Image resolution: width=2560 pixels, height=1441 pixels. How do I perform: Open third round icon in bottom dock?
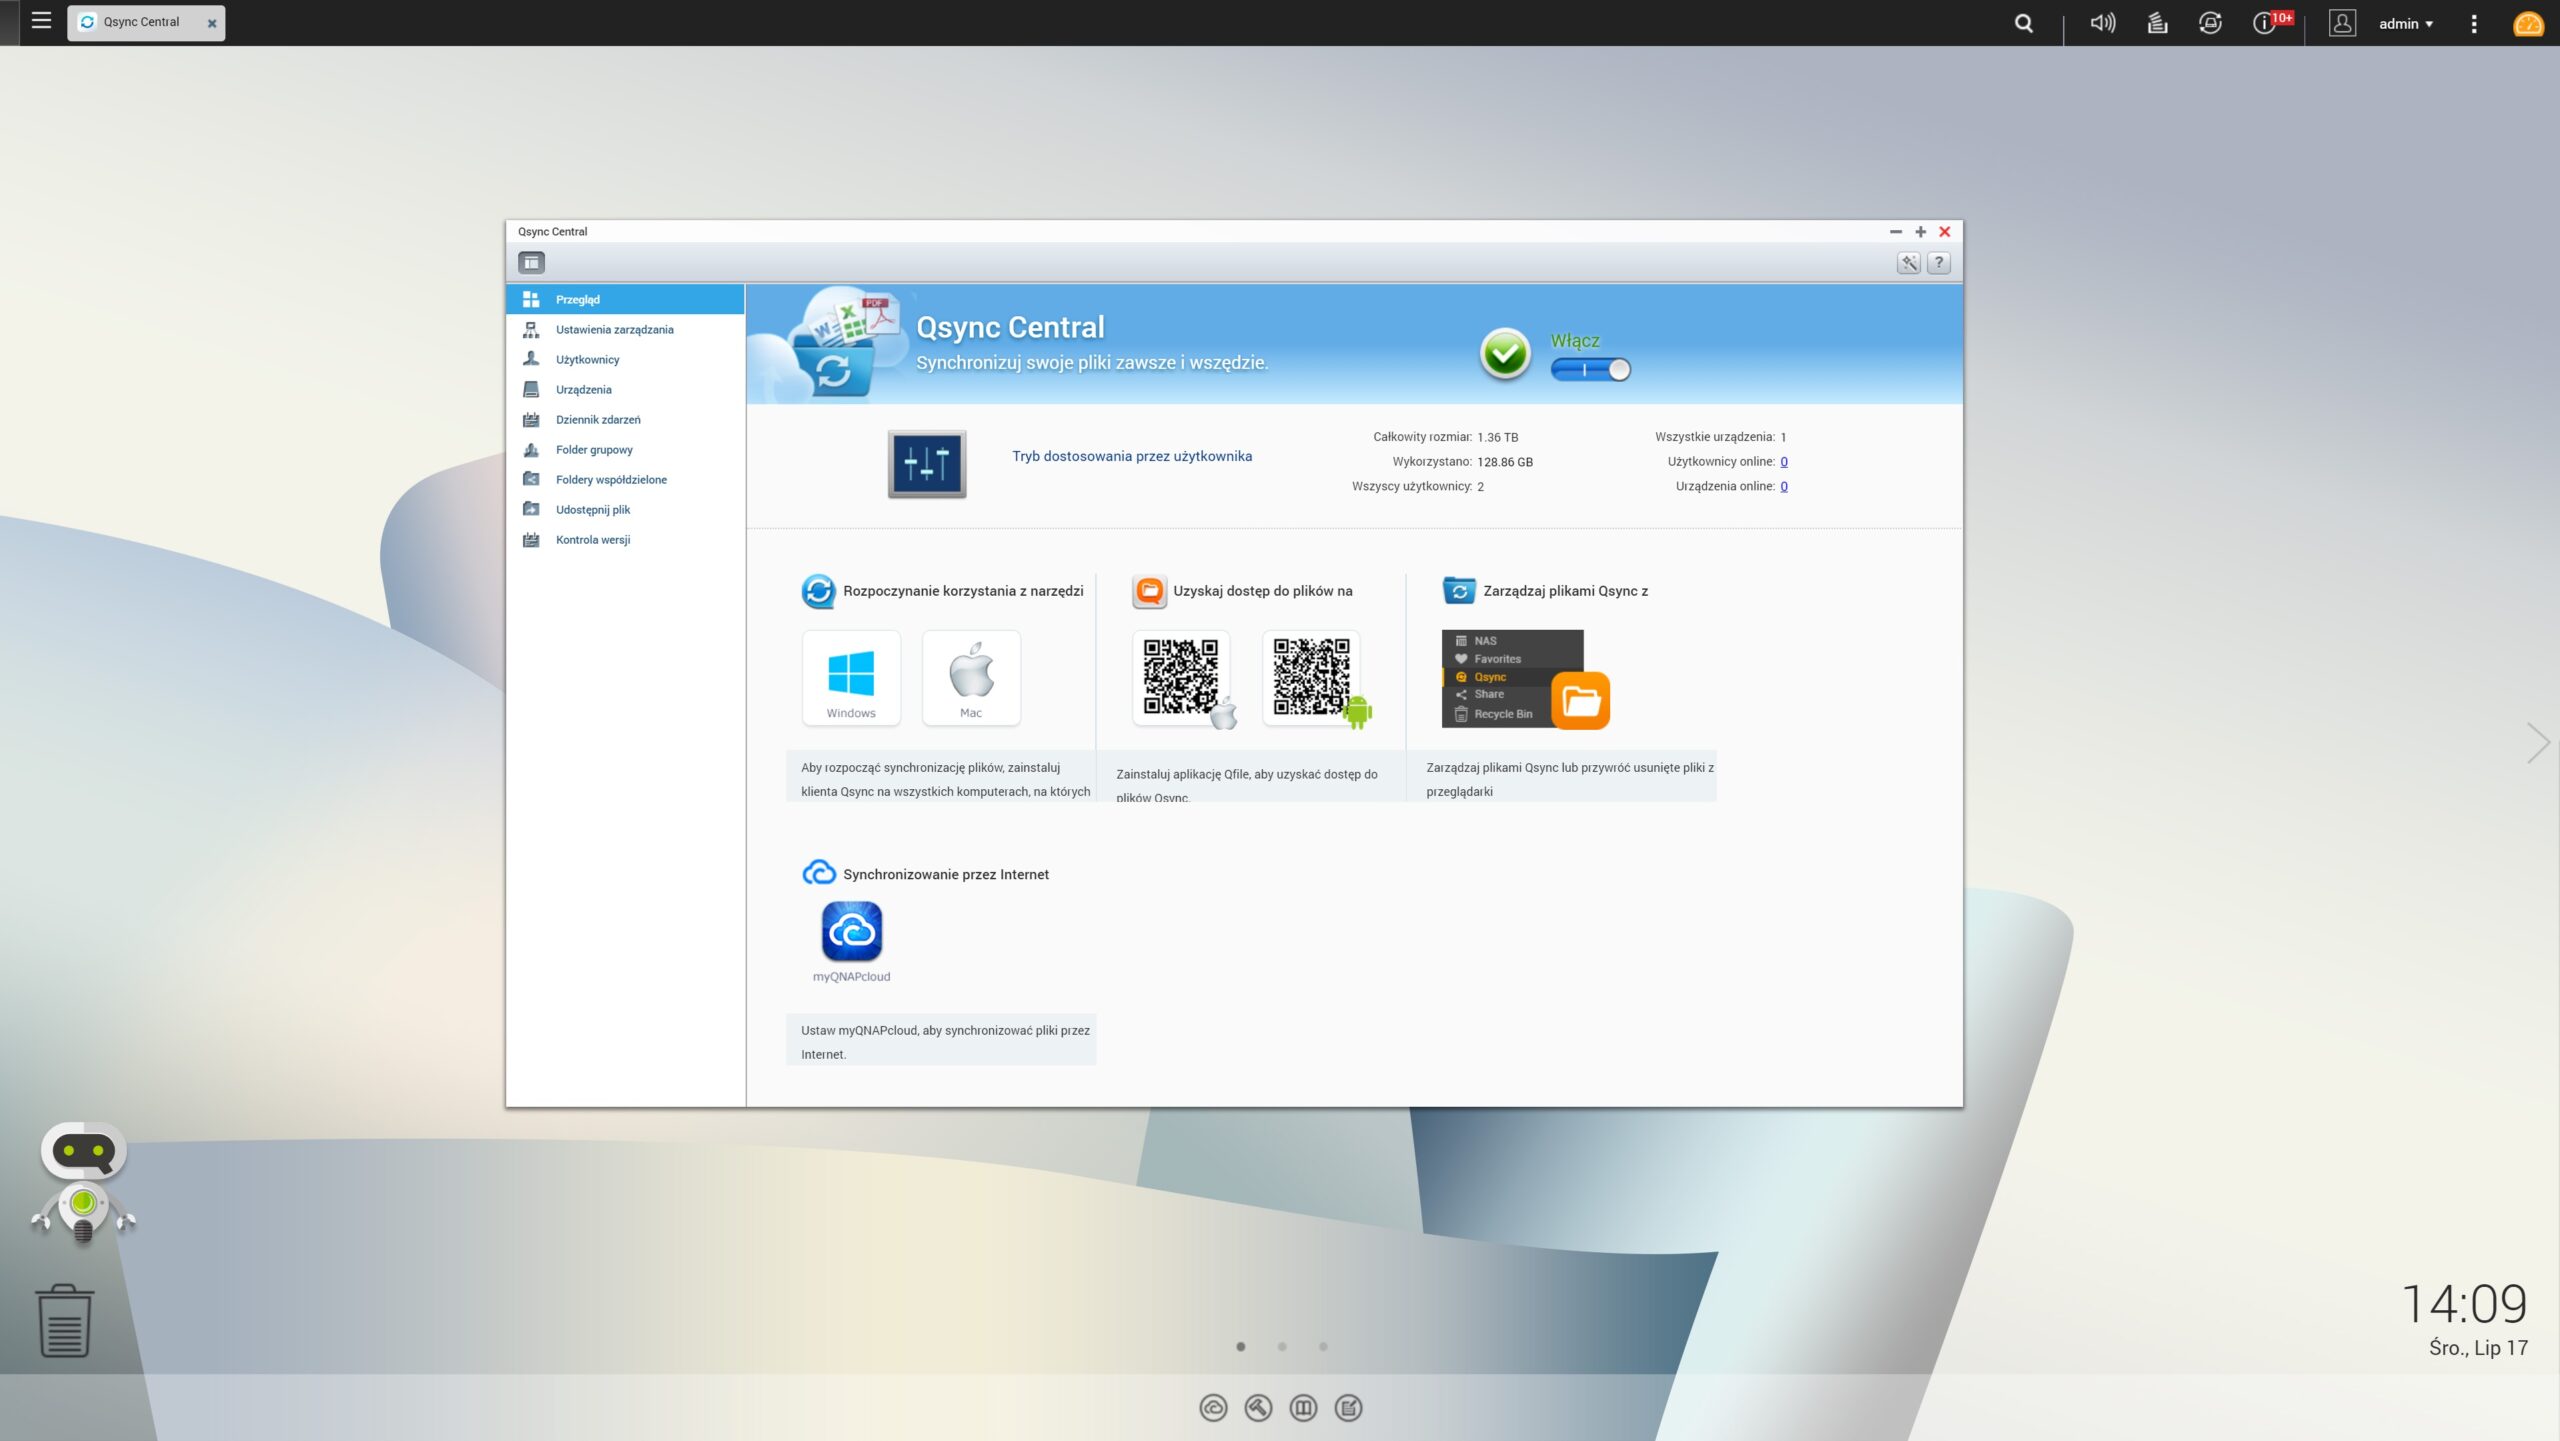coord(1302,1408)
